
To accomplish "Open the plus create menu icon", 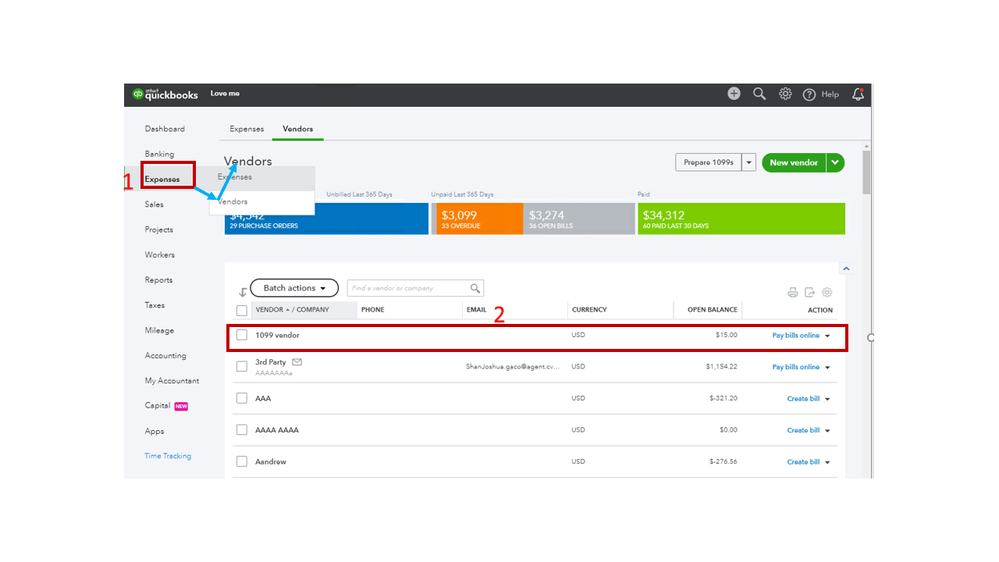I will tap(734, 94).
